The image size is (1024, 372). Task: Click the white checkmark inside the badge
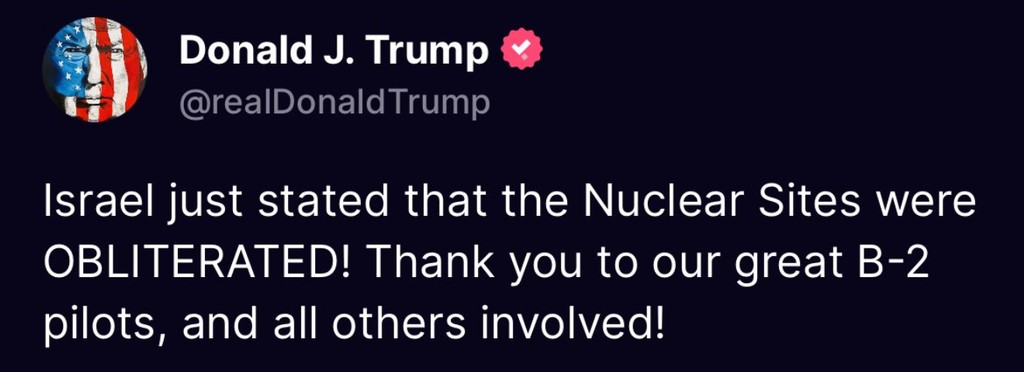tap(520, 50)
